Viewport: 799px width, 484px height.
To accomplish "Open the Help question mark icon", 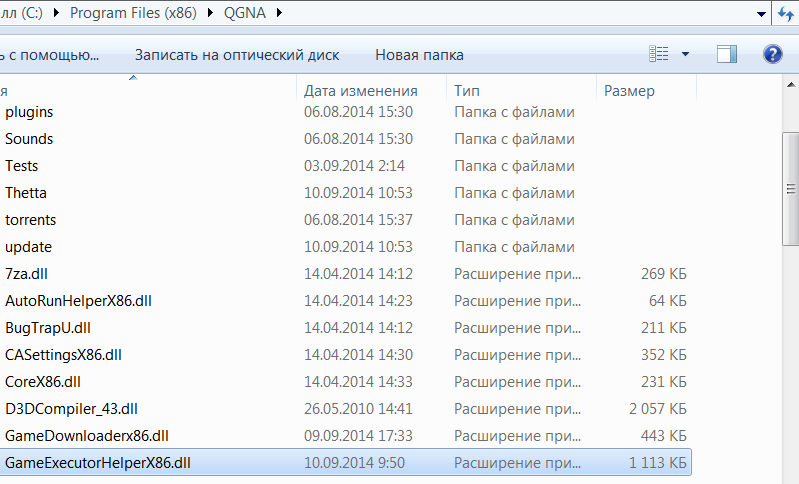I will pos(773,54).
